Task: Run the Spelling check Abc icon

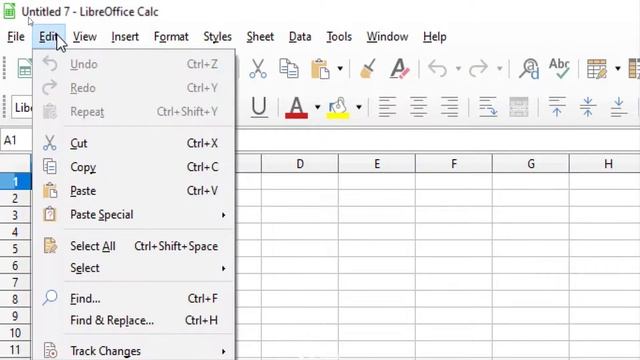Action: pyautogui.click(x=559, y=68)
